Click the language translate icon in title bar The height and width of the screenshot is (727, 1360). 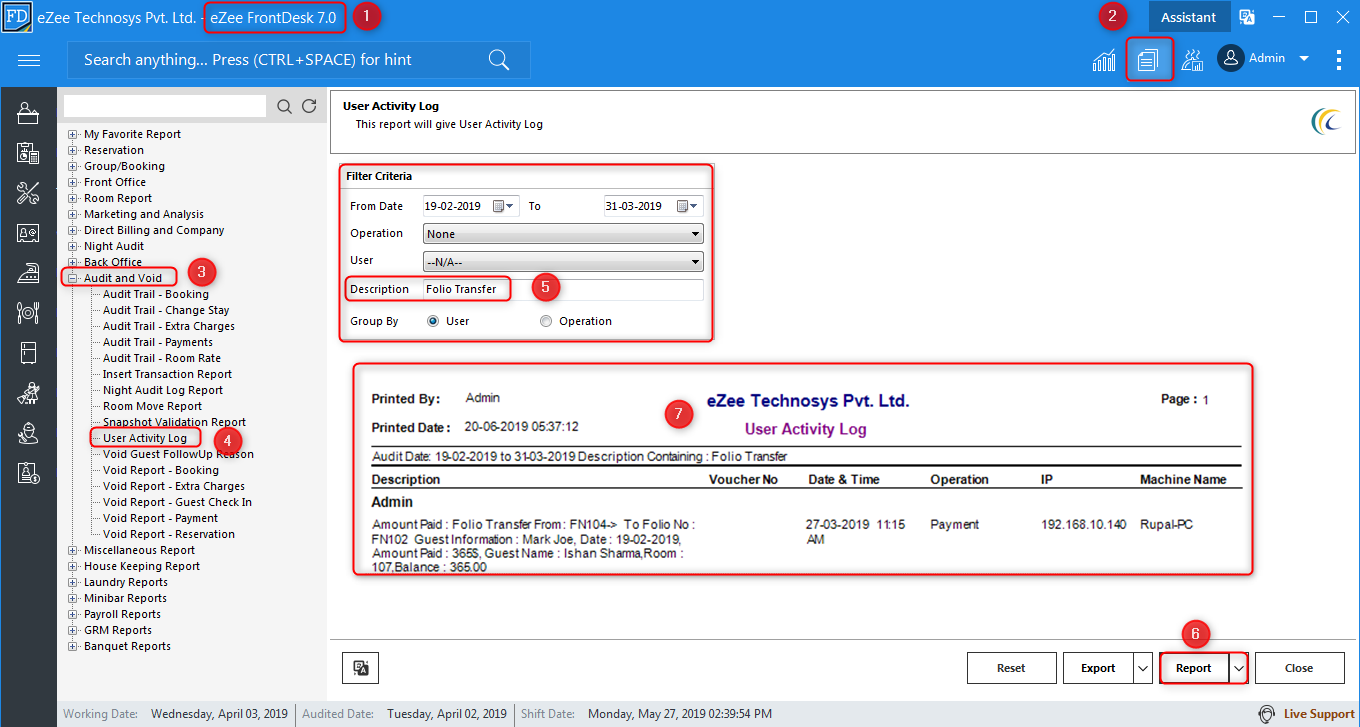[1247, 17]
